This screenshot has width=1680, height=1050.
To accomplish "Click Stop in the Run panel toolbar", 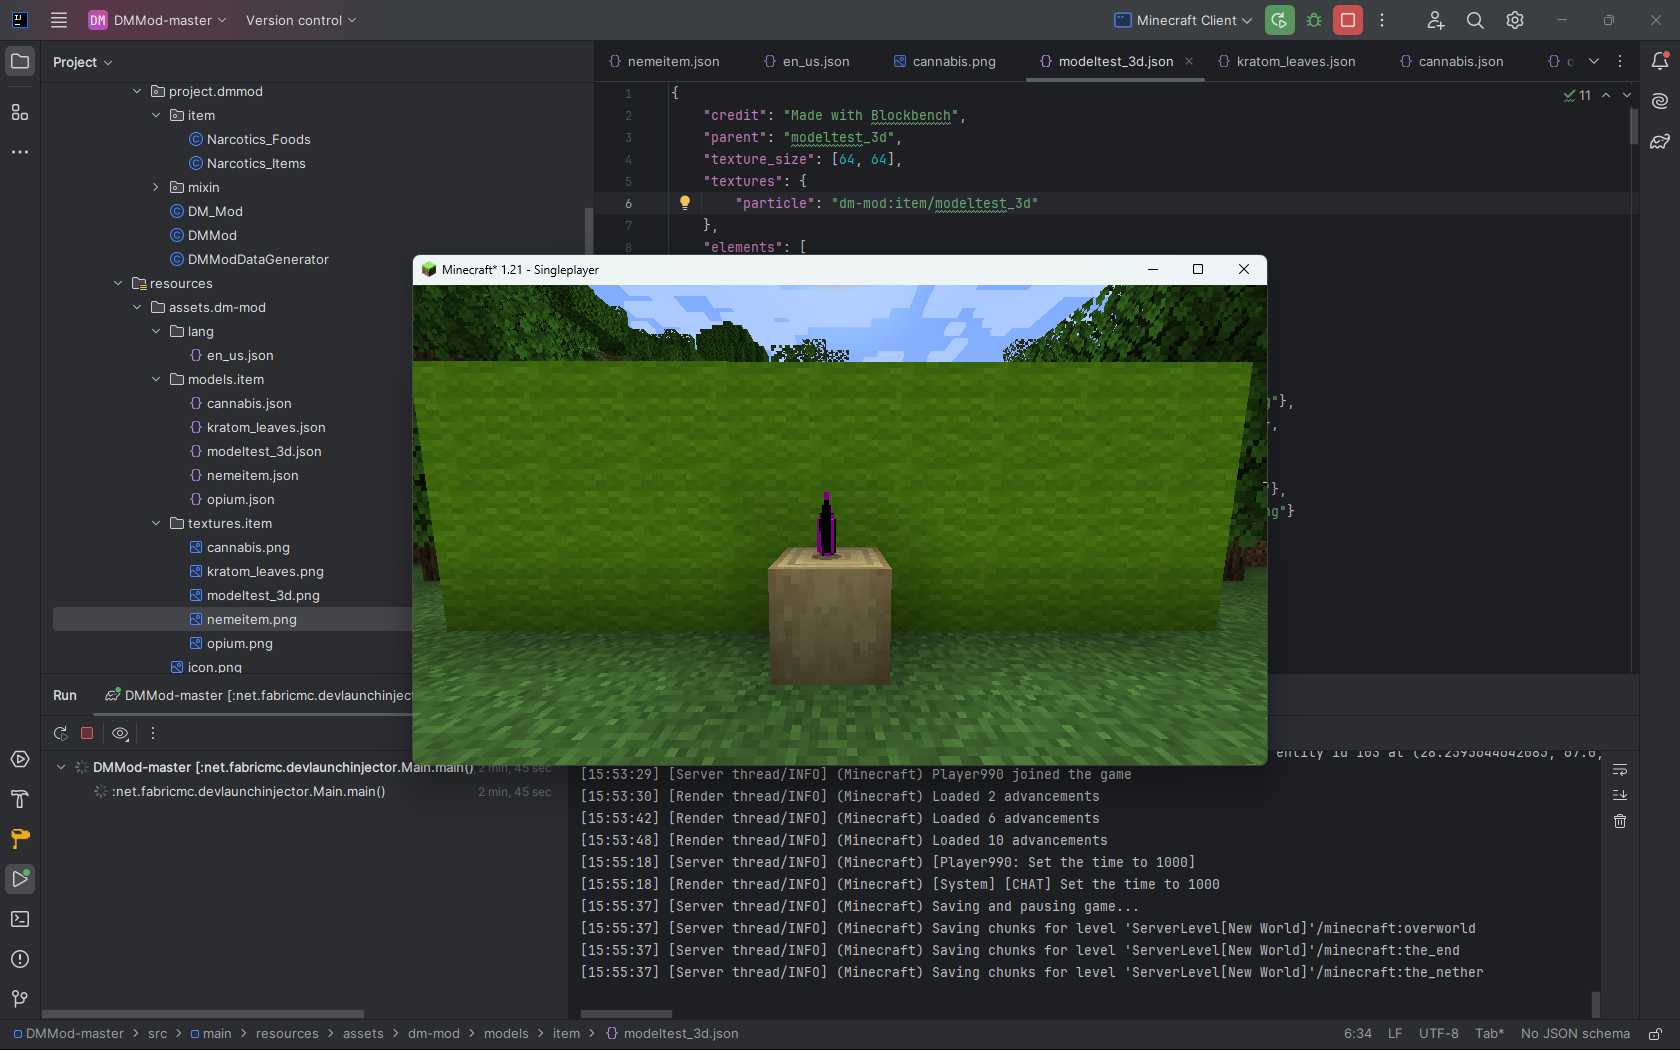I will click(87, 733).
